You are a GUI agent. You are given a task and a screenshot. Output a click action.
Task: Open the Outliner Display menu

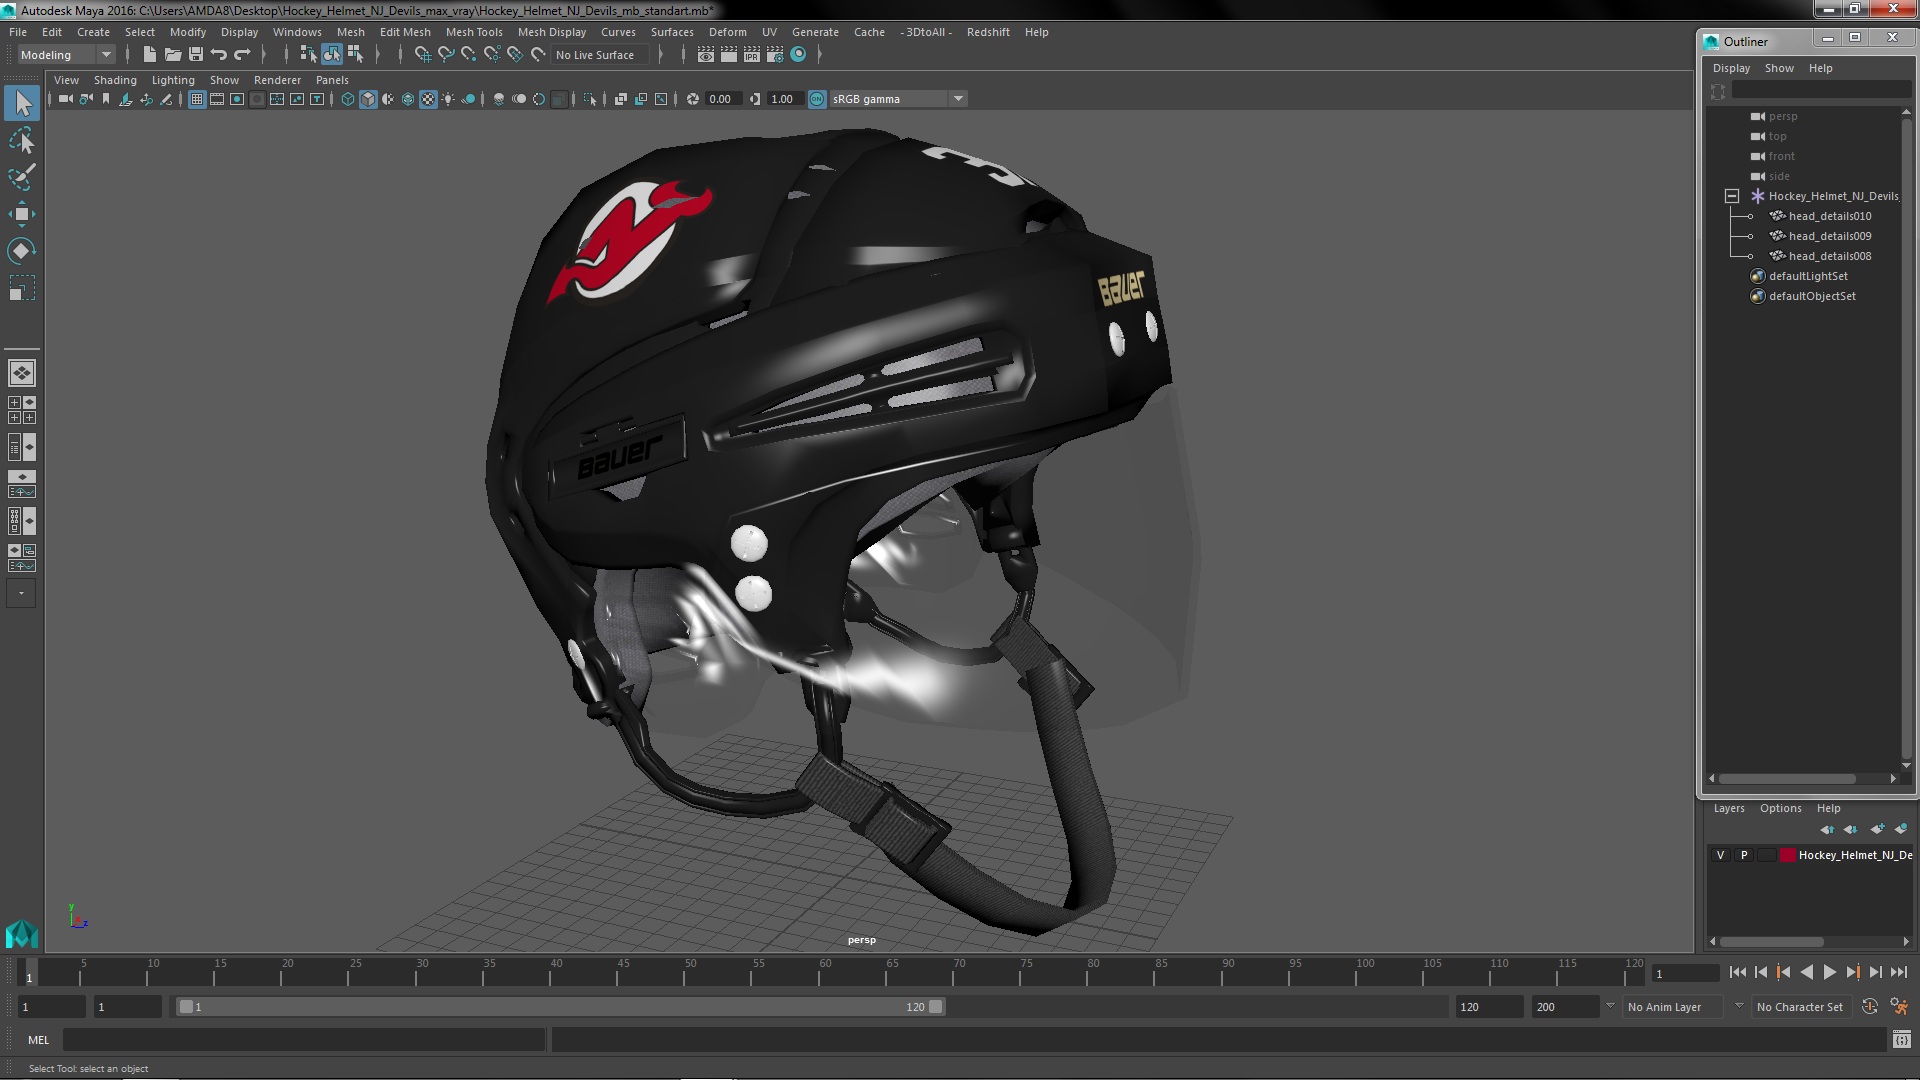point(1731,68)
